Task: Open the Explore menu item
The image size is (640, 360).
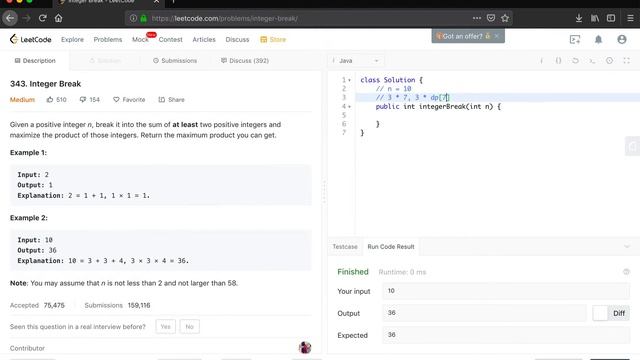Action: [72, 40]
